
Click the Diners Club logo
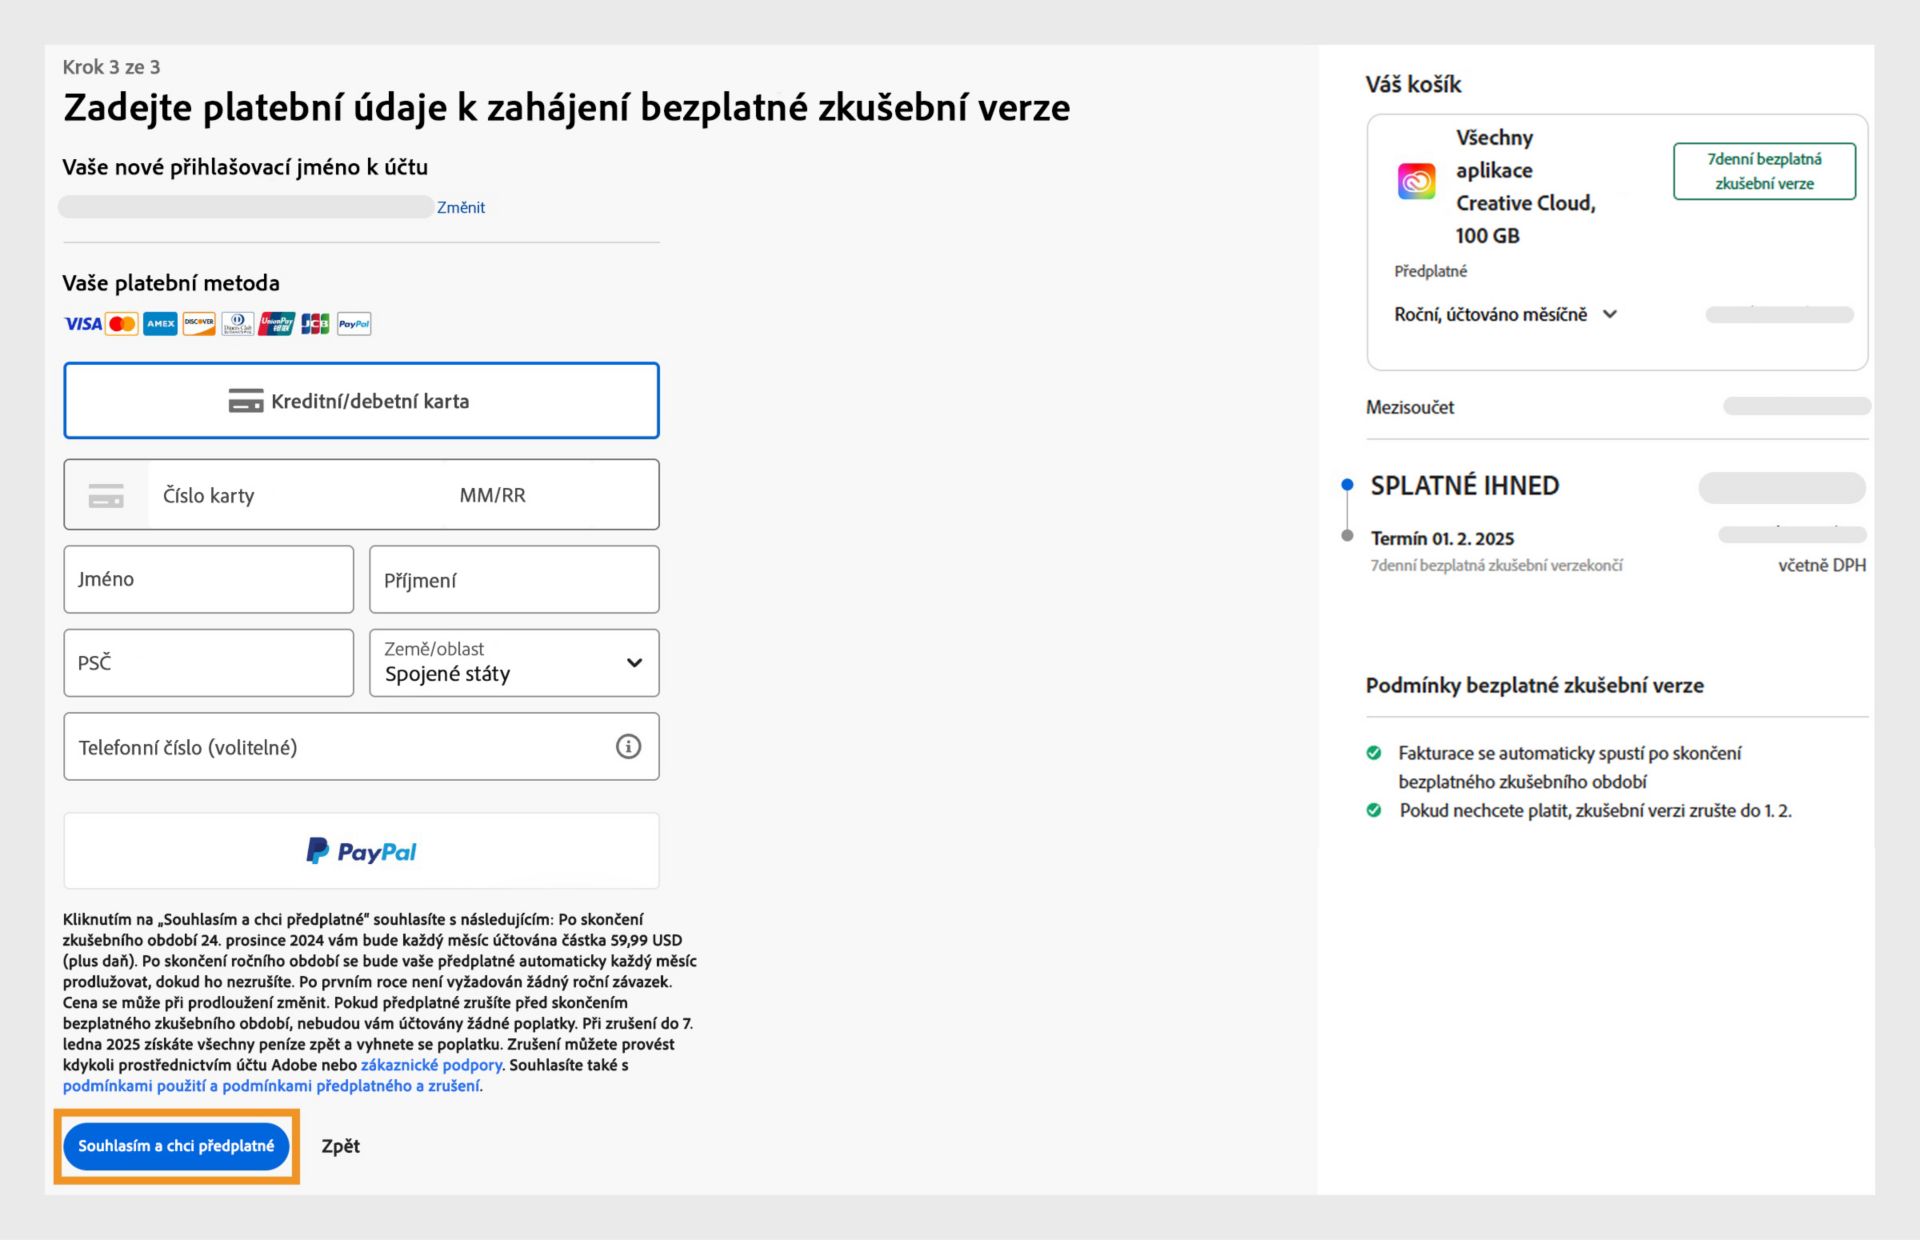click(x=237, y=324)
